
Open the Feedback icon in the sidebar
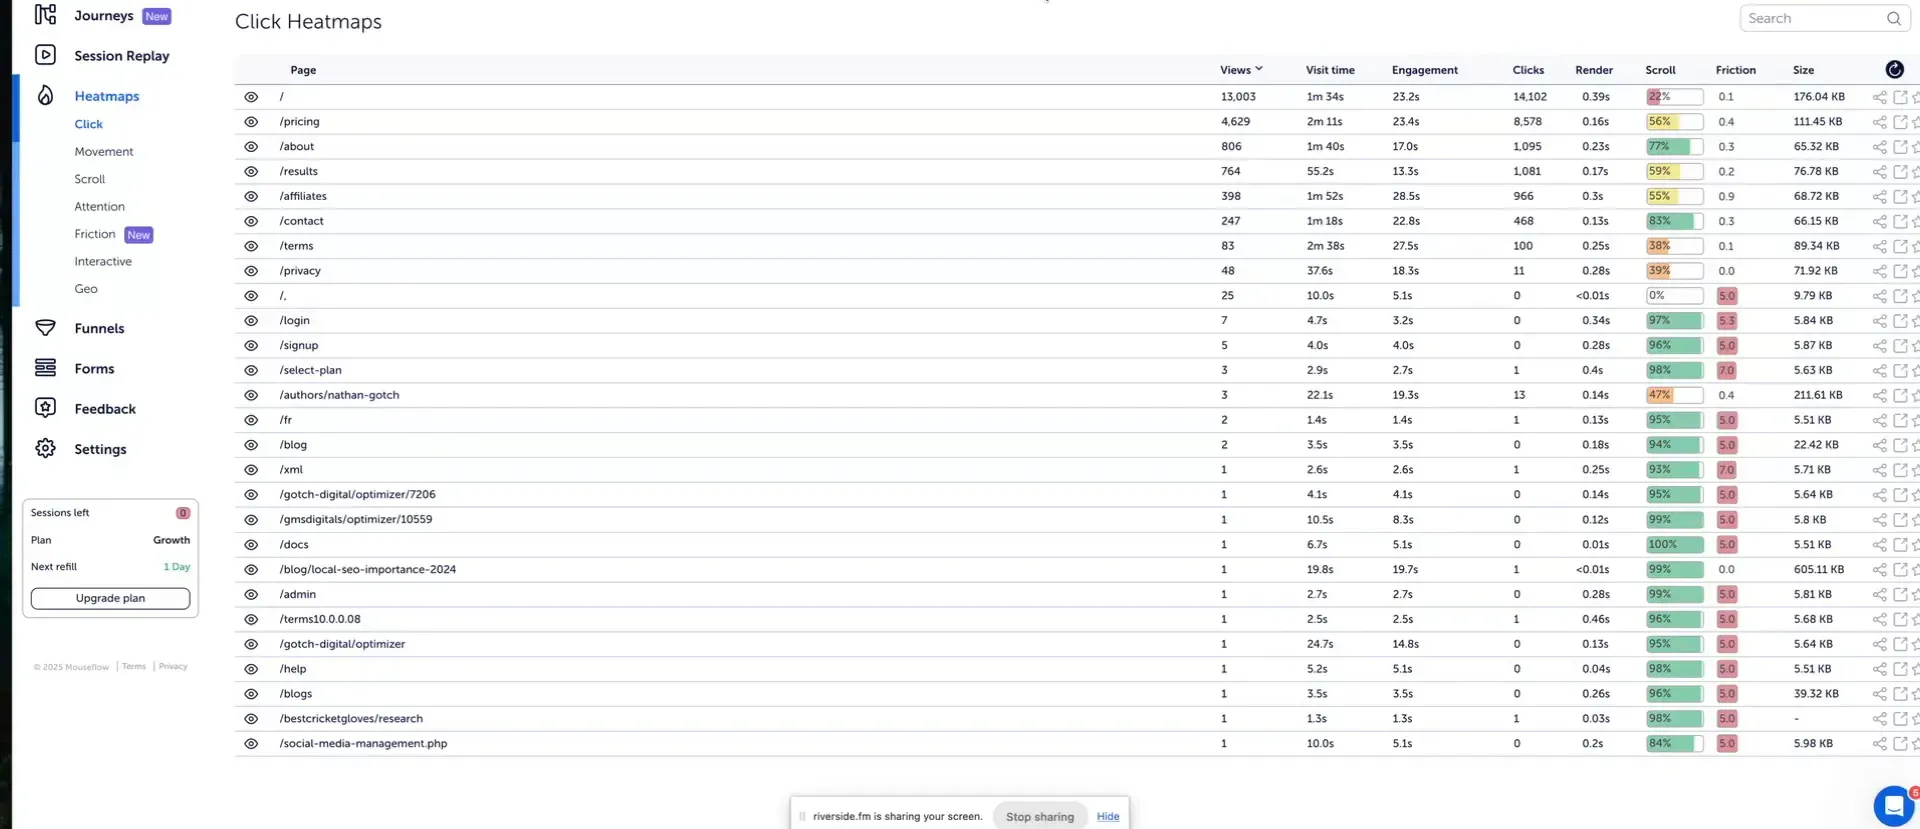45,408
